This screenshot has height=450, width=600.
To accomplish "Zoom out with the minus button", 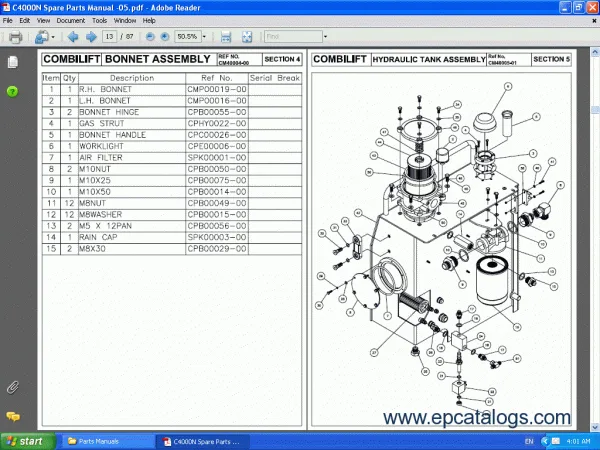I will pyautogui.click(x=150, y=37).
